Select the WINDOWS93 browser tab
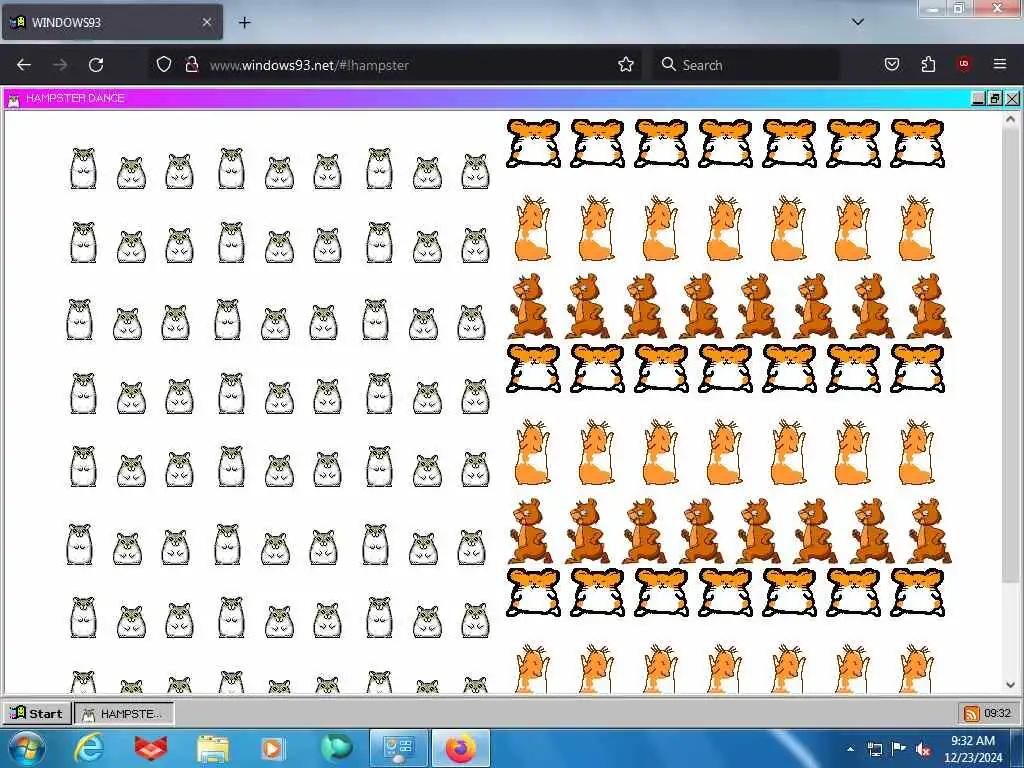This screenshot has height=768, width=1024. click(112, 22)
